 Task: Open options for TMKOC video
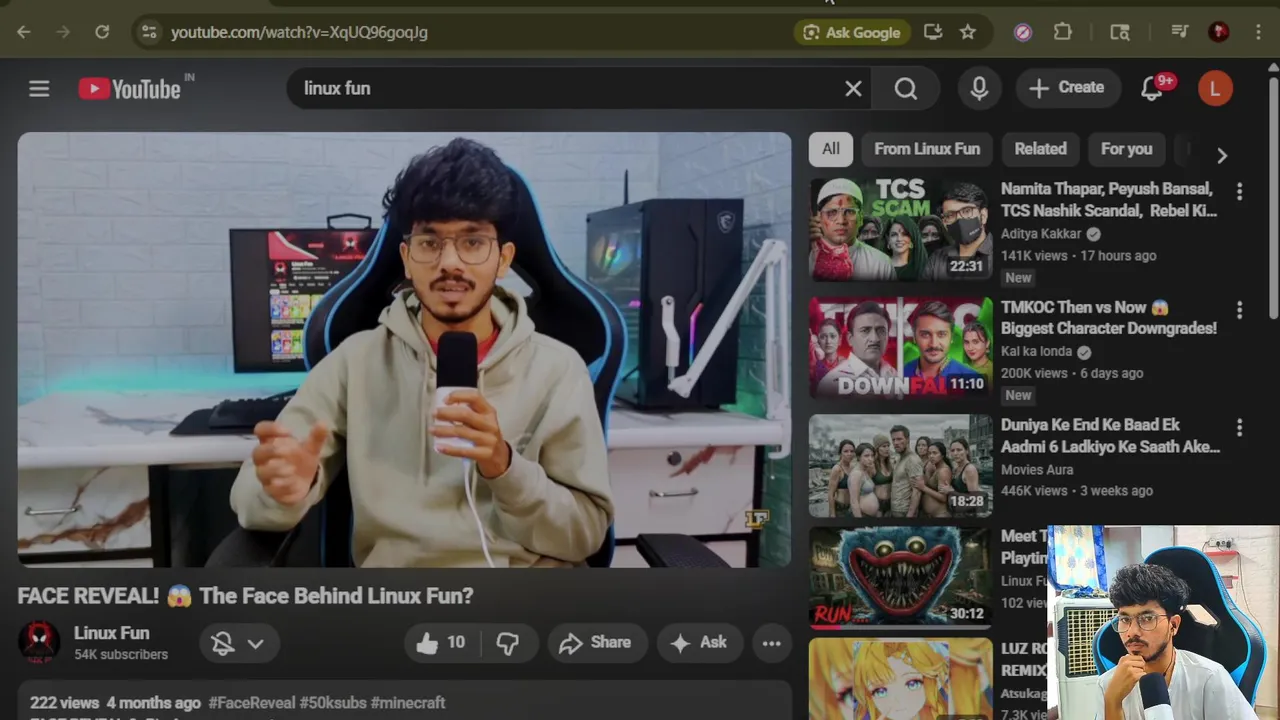pyautogui.click(x=1239, y=310)
